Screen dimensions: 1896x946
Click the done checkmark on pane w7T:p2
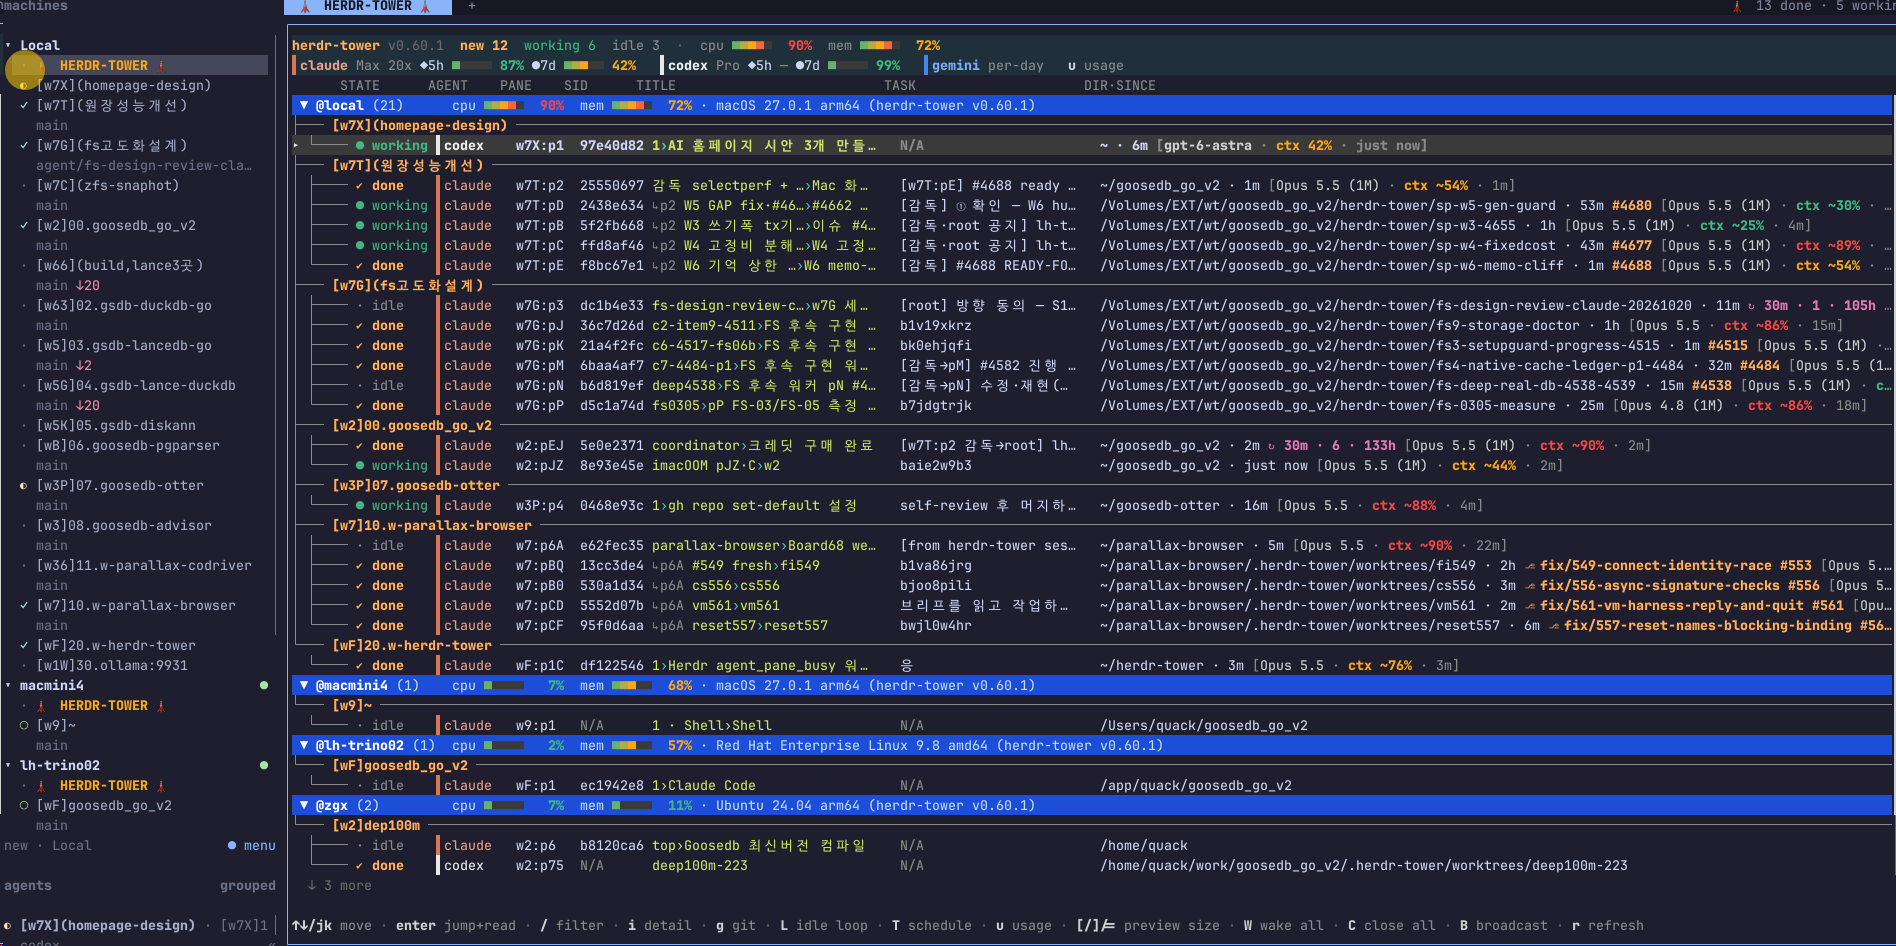click(360, 186)
